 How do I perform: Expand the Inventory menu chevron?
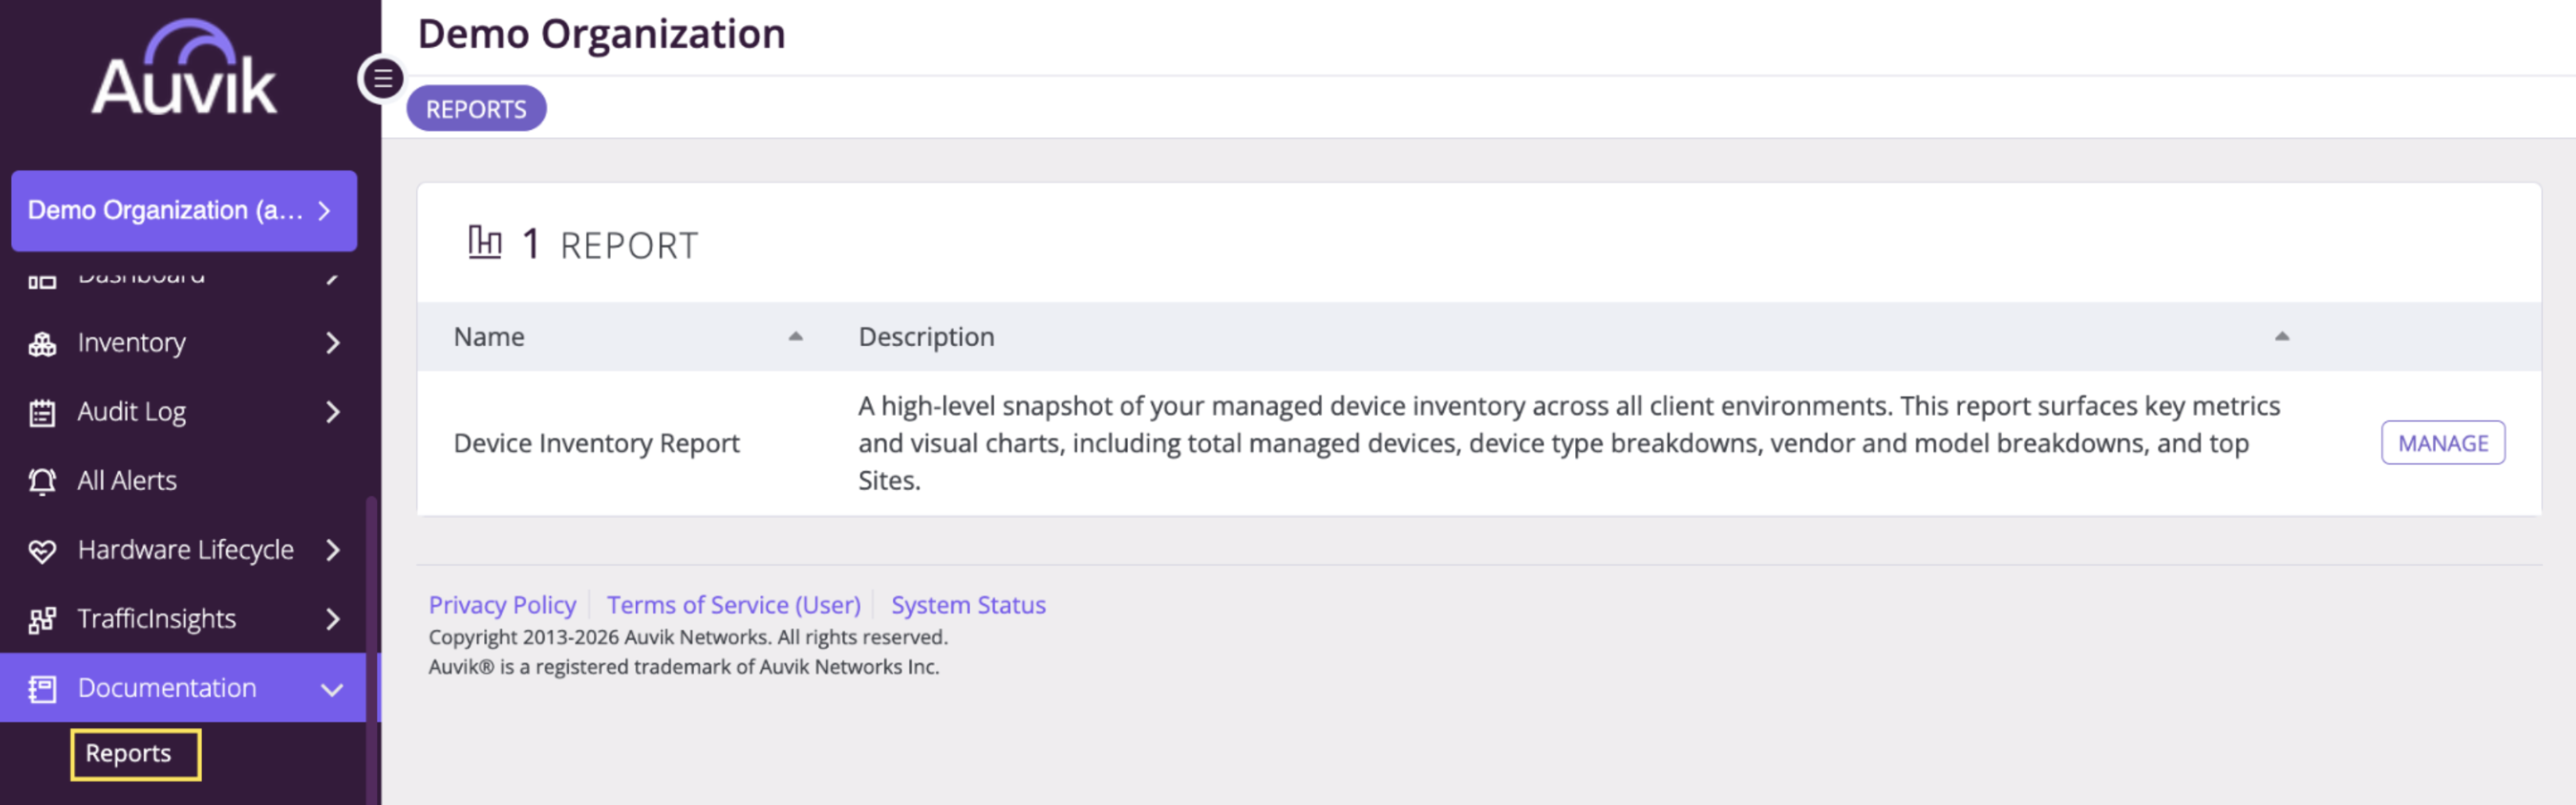point(333,343)
